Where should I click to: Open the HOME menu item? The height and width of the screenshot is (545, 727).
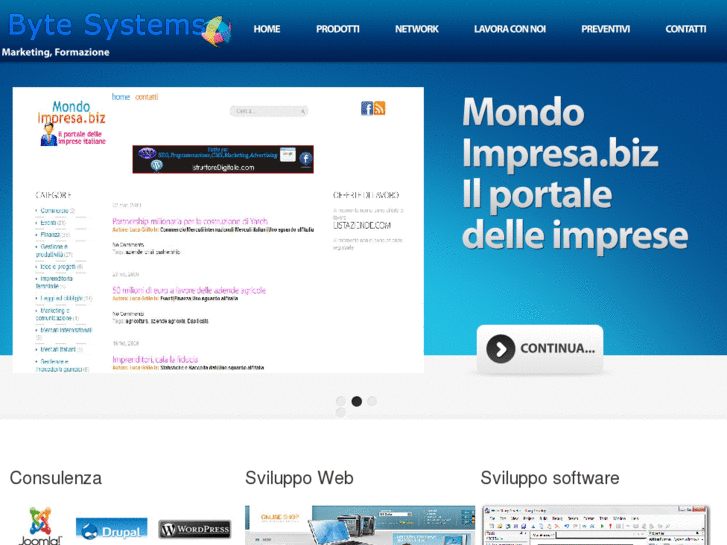[x=267, y=29]
